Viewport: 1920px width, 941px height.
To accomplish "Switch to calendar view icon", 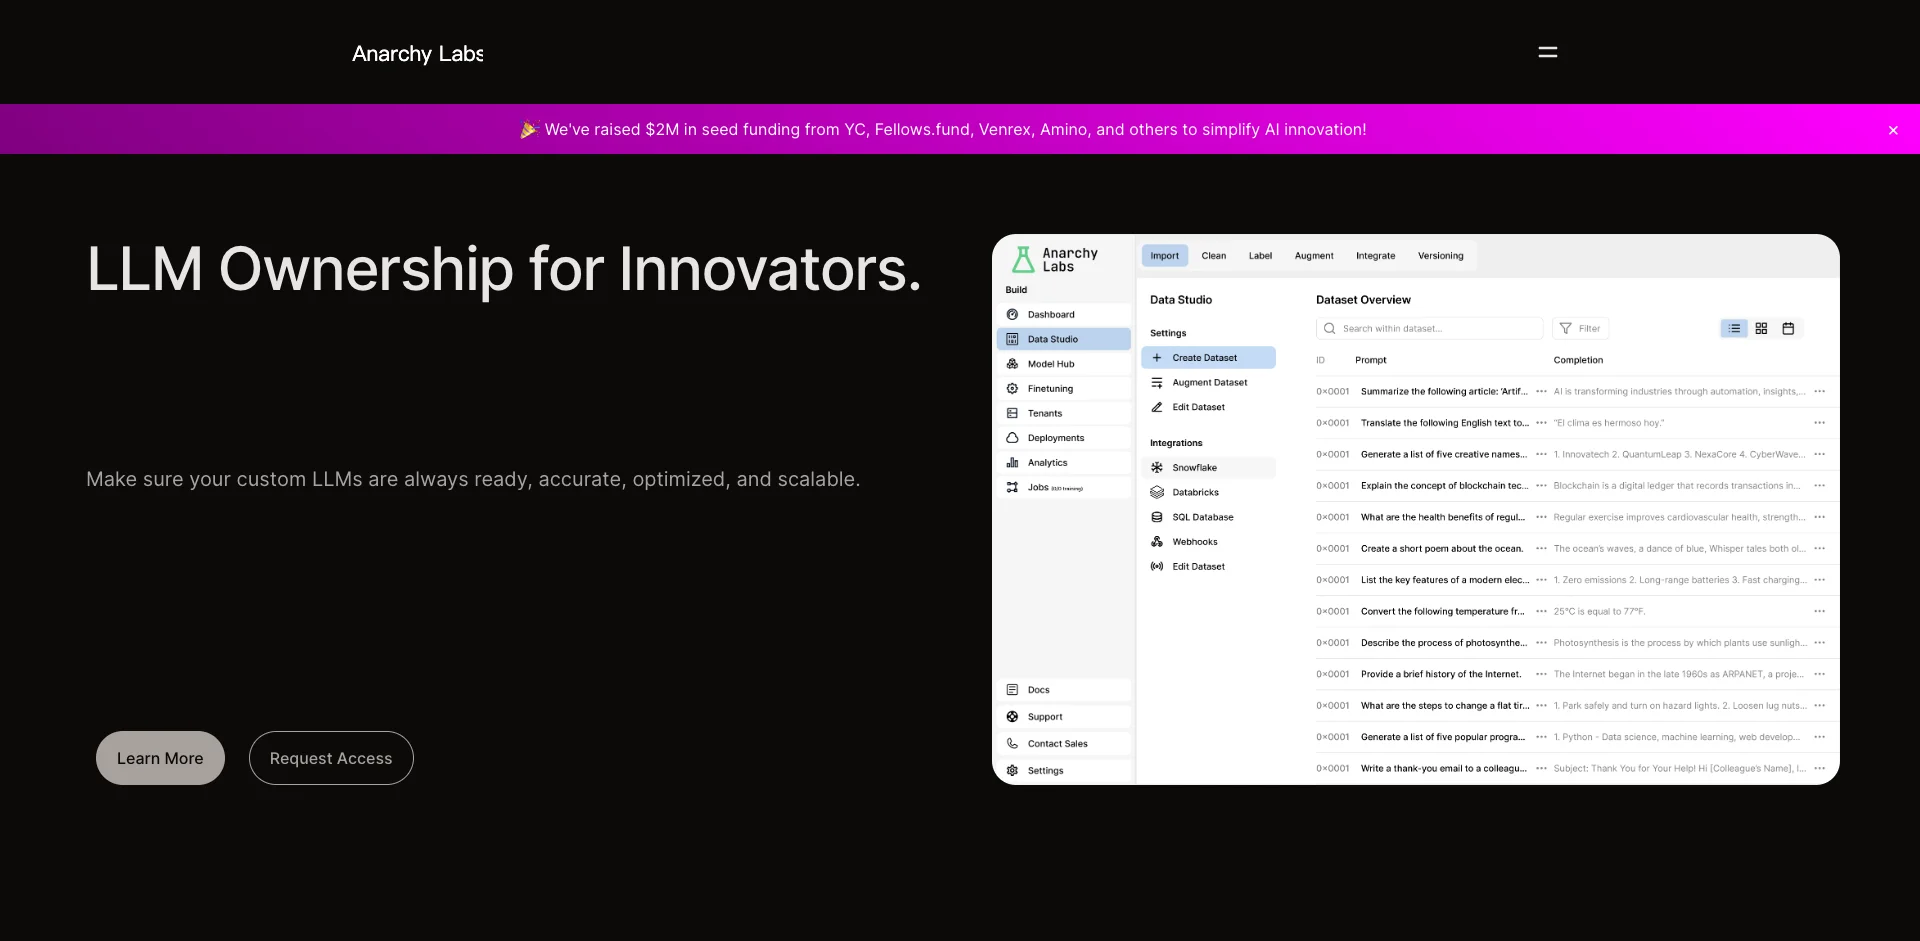I will click(x=1788, y=328).
